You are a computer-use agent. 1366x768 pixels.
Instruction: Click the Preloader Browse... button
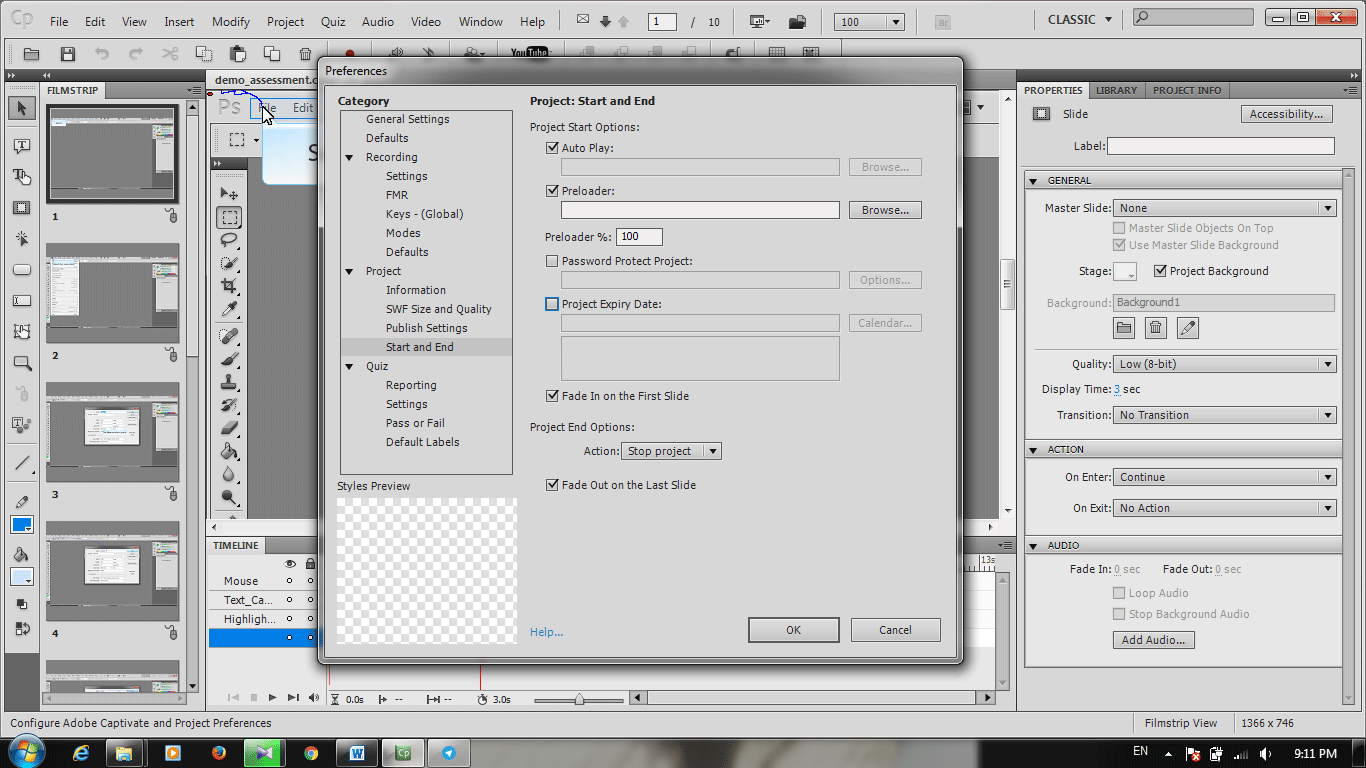tap(885, 210)
